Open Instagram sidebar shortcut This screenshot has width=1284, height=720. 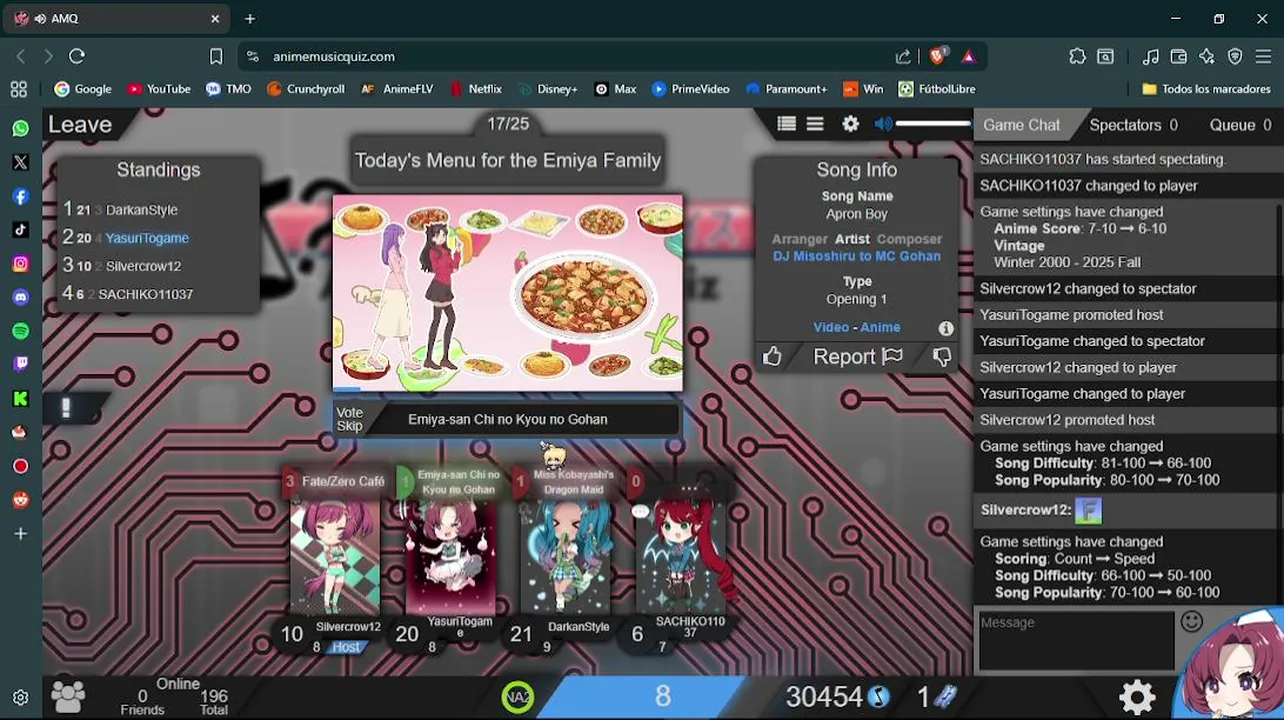pyautogui.click(x=20, y=264)
